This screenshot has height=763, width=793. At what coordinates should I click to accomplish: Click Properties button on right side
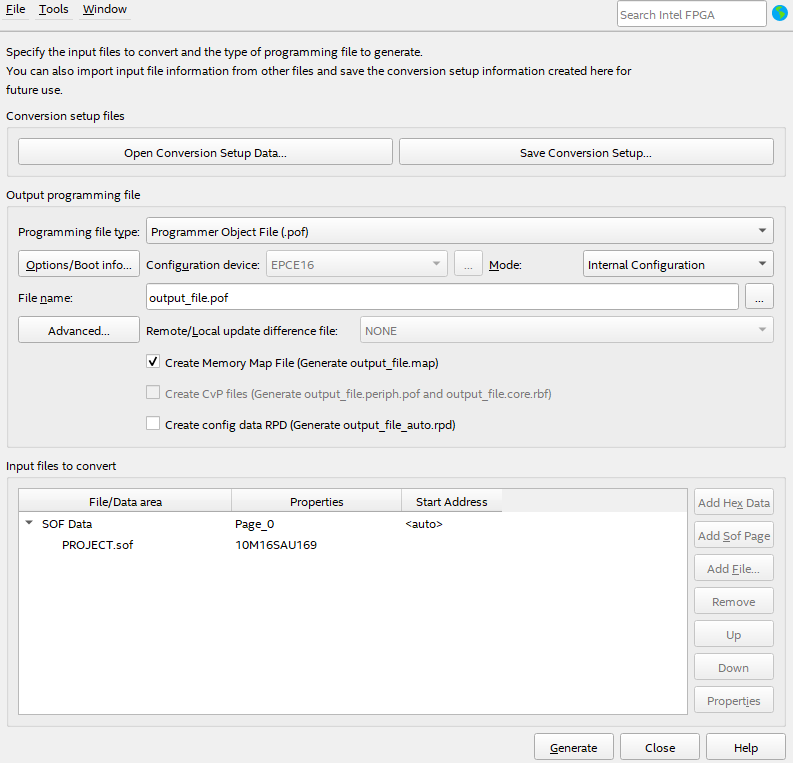point(734,700)
